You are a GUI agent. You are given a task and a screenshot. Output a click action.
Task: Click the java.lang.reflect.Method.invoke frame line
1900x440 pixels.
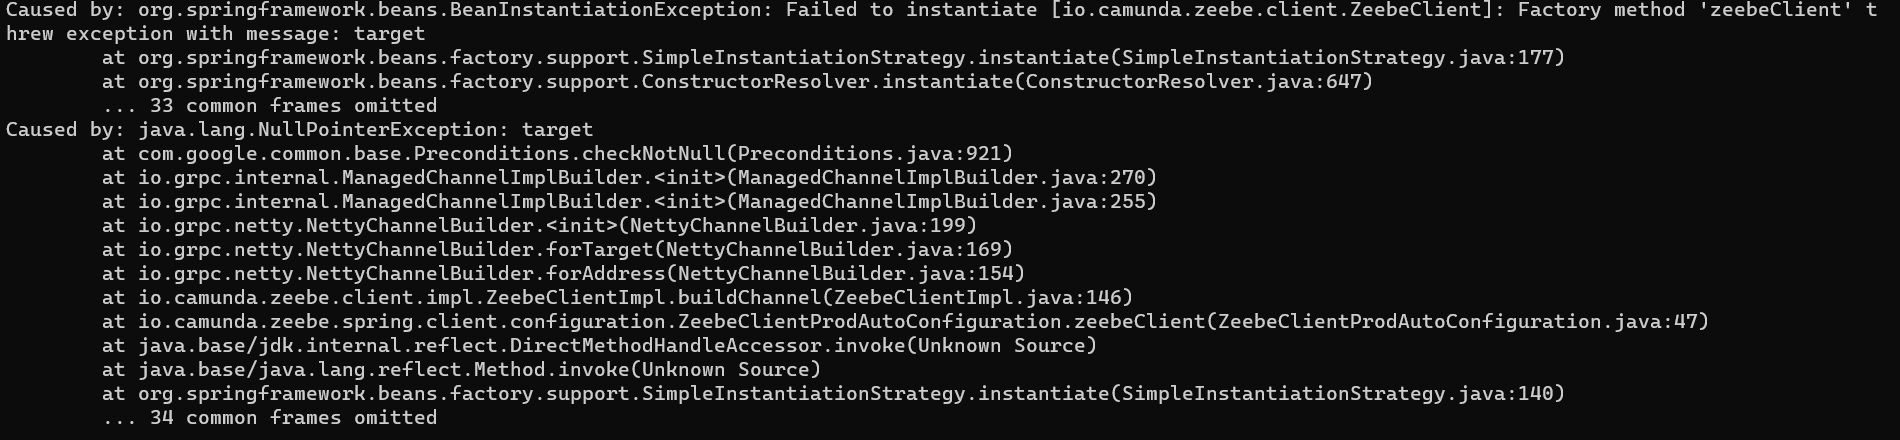point(462,370)
